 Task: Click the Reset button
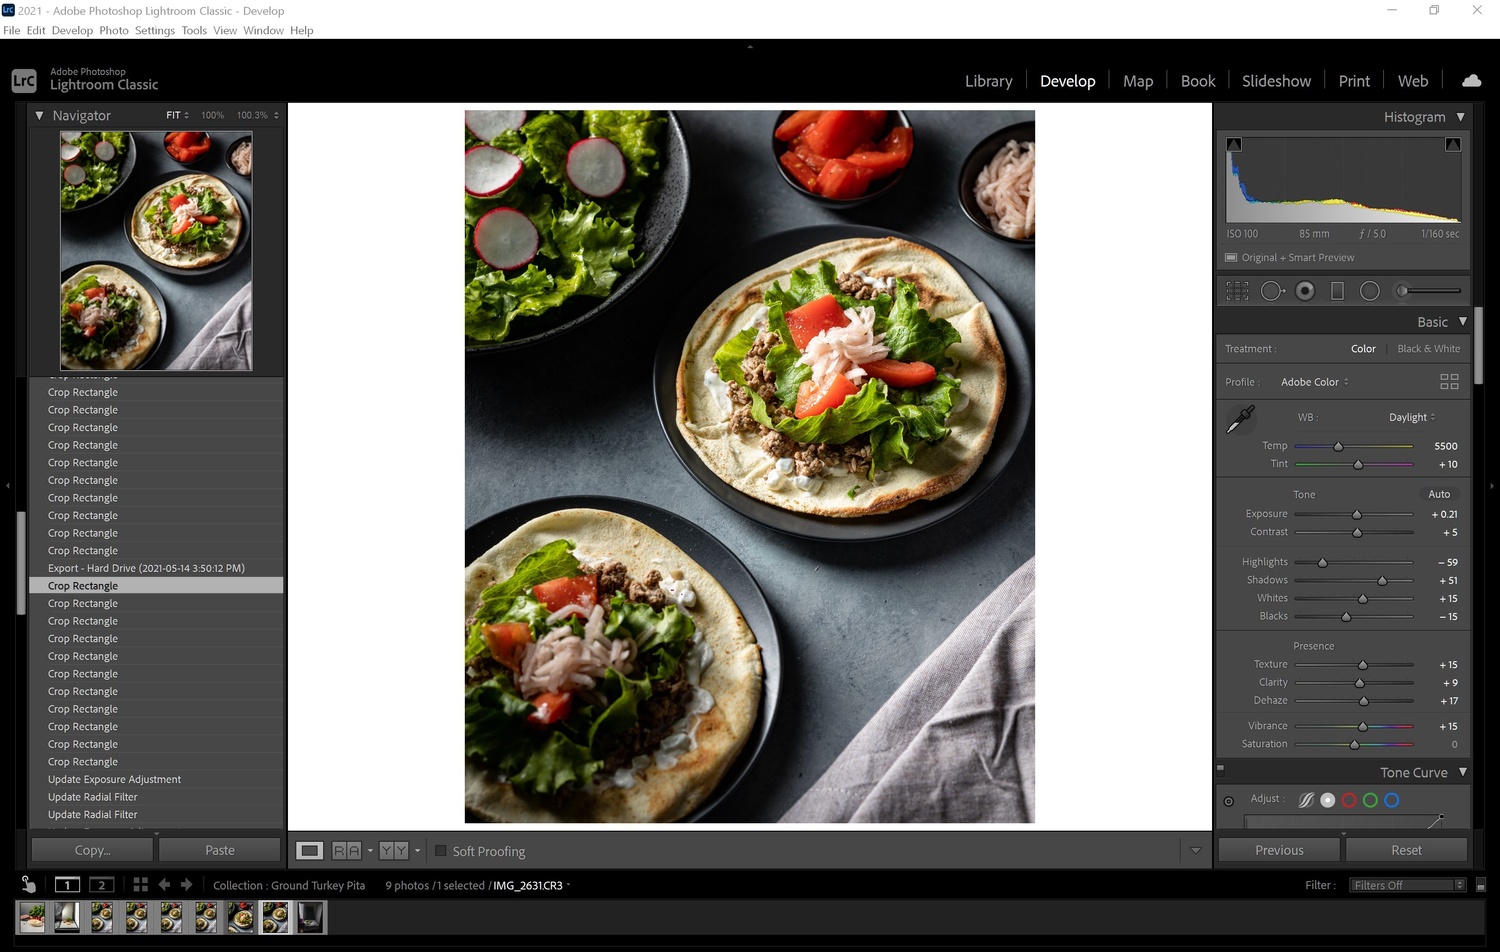[1405, 850]
